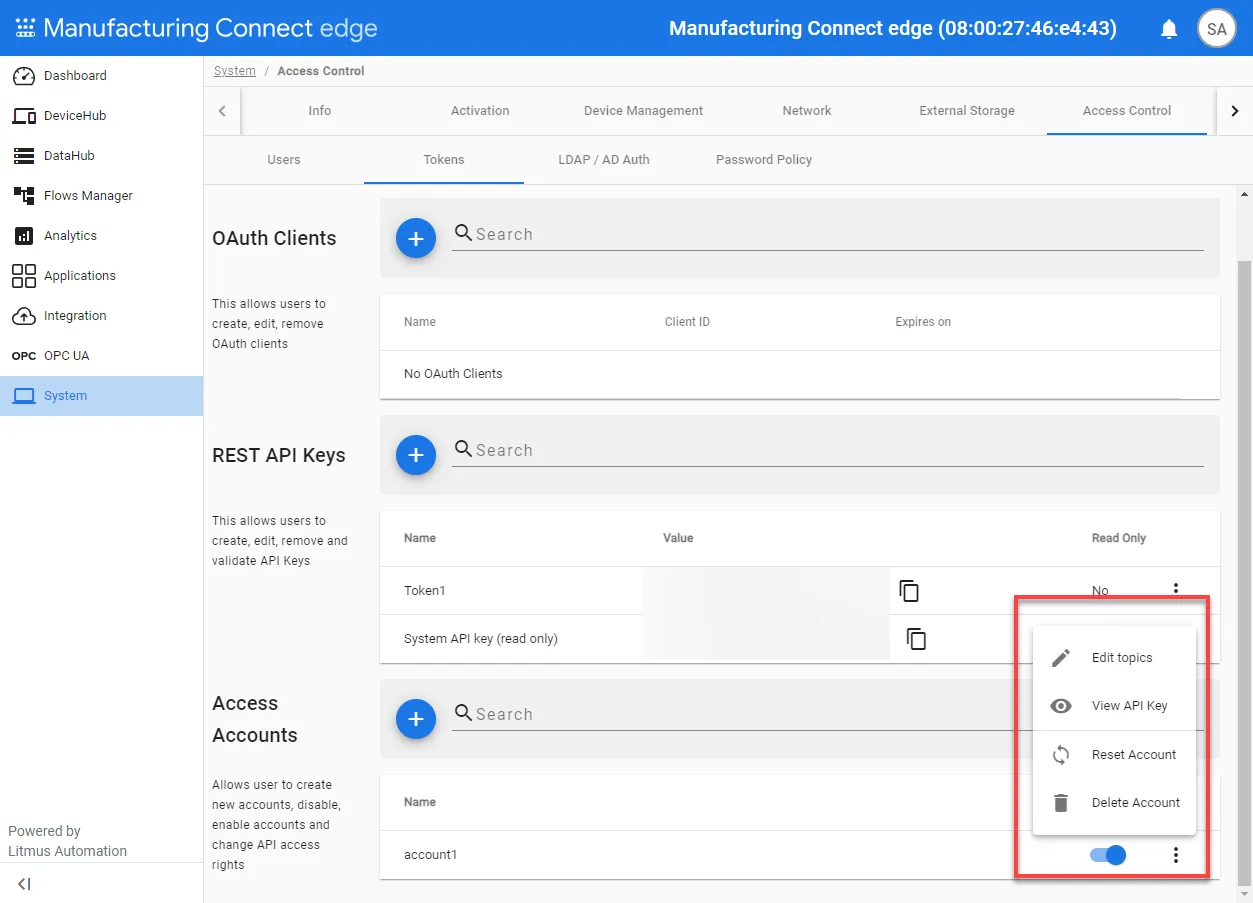The width and height of the screenshot is (1253, 903).
Task: Add a new access account
Action: 416,719
